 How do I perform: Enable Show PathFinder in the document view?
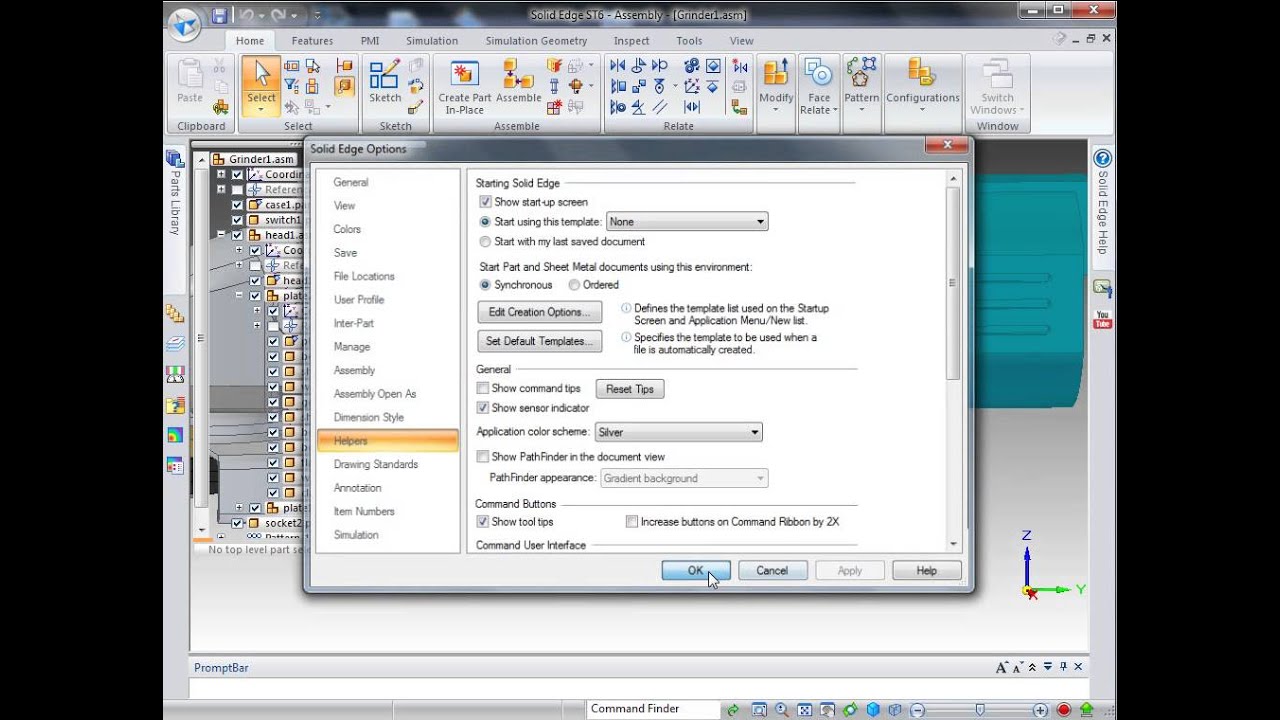(483, 457)
